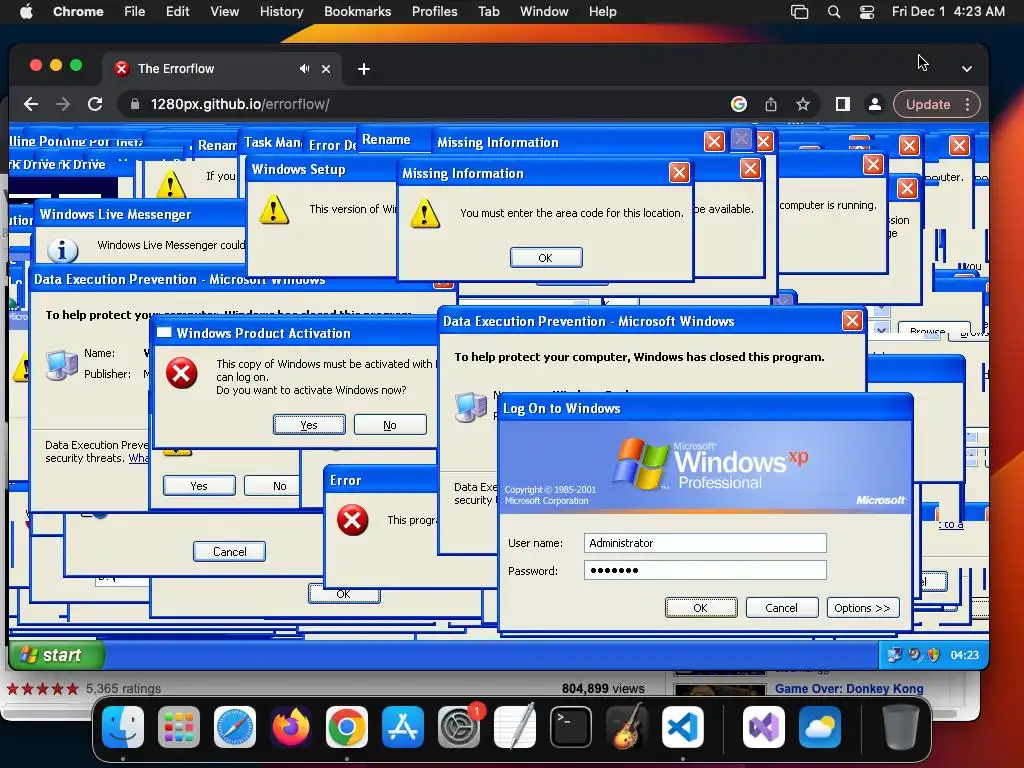Viewport: 1024px width, 768px height.
Task: Launch Firefox from the Dock
Action: pos(291,727)
